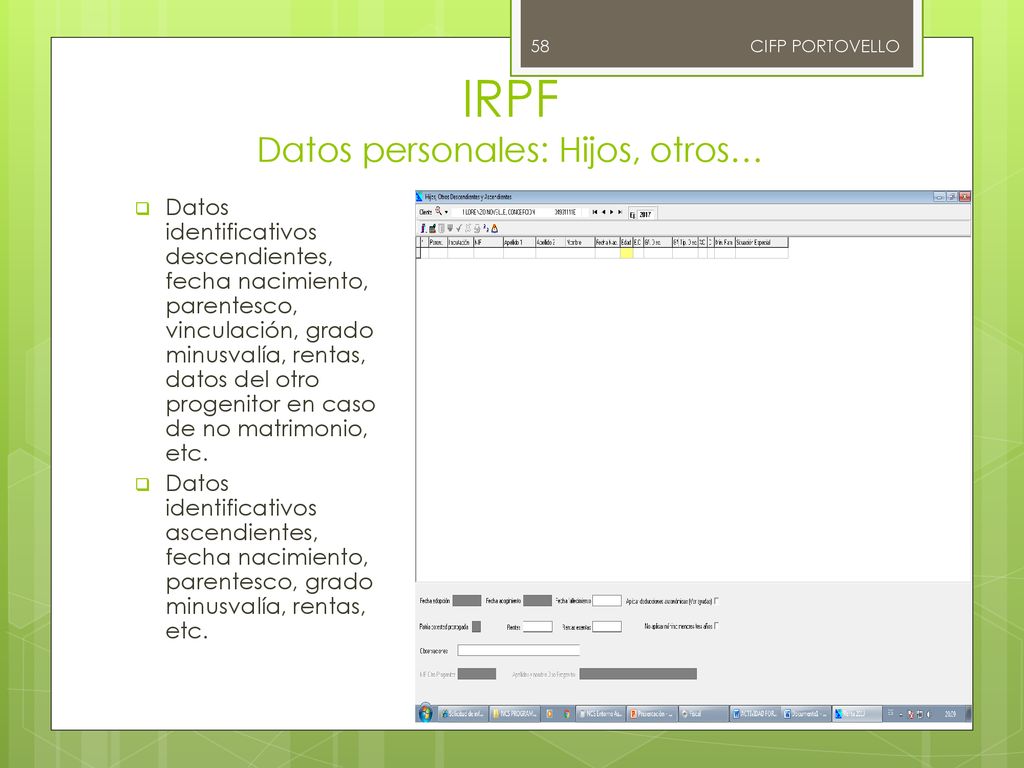1024x768 pixels.
Task: Open Documento Word taskbar item
Action: coord(806,714)
